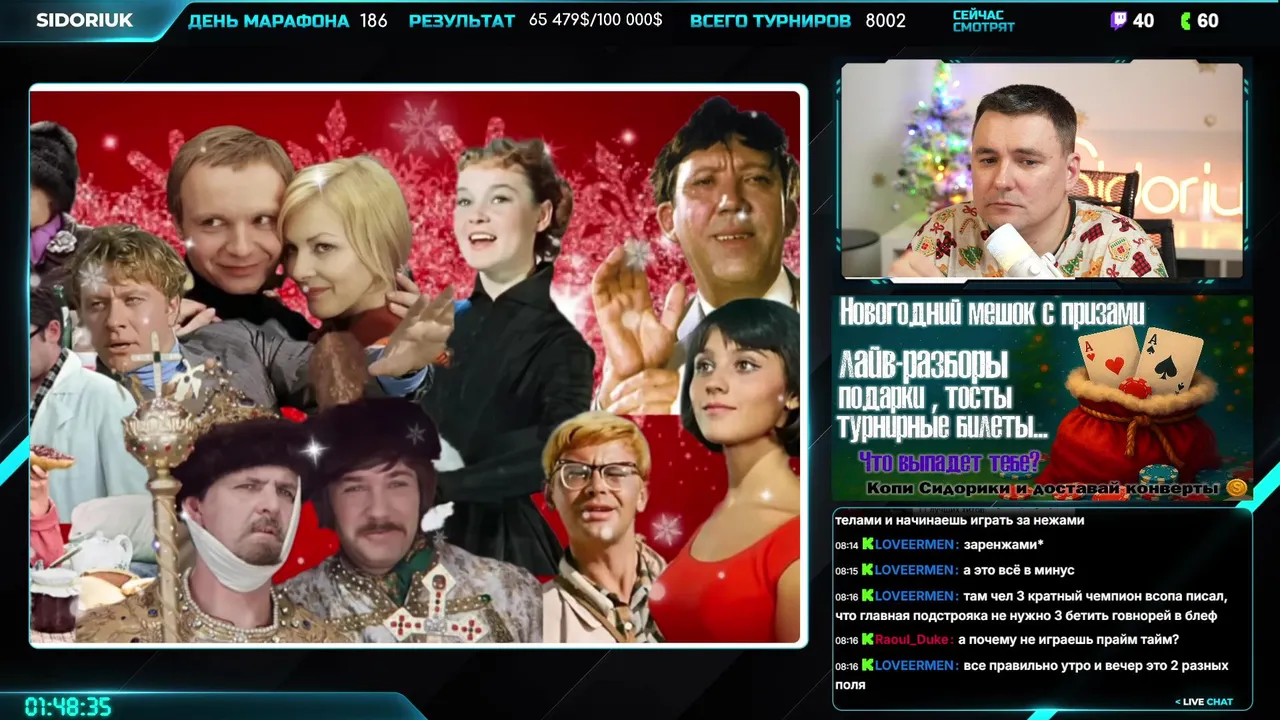Click the New Year movie collage image
Screen dimensions: 1280x720
point(417,366)
